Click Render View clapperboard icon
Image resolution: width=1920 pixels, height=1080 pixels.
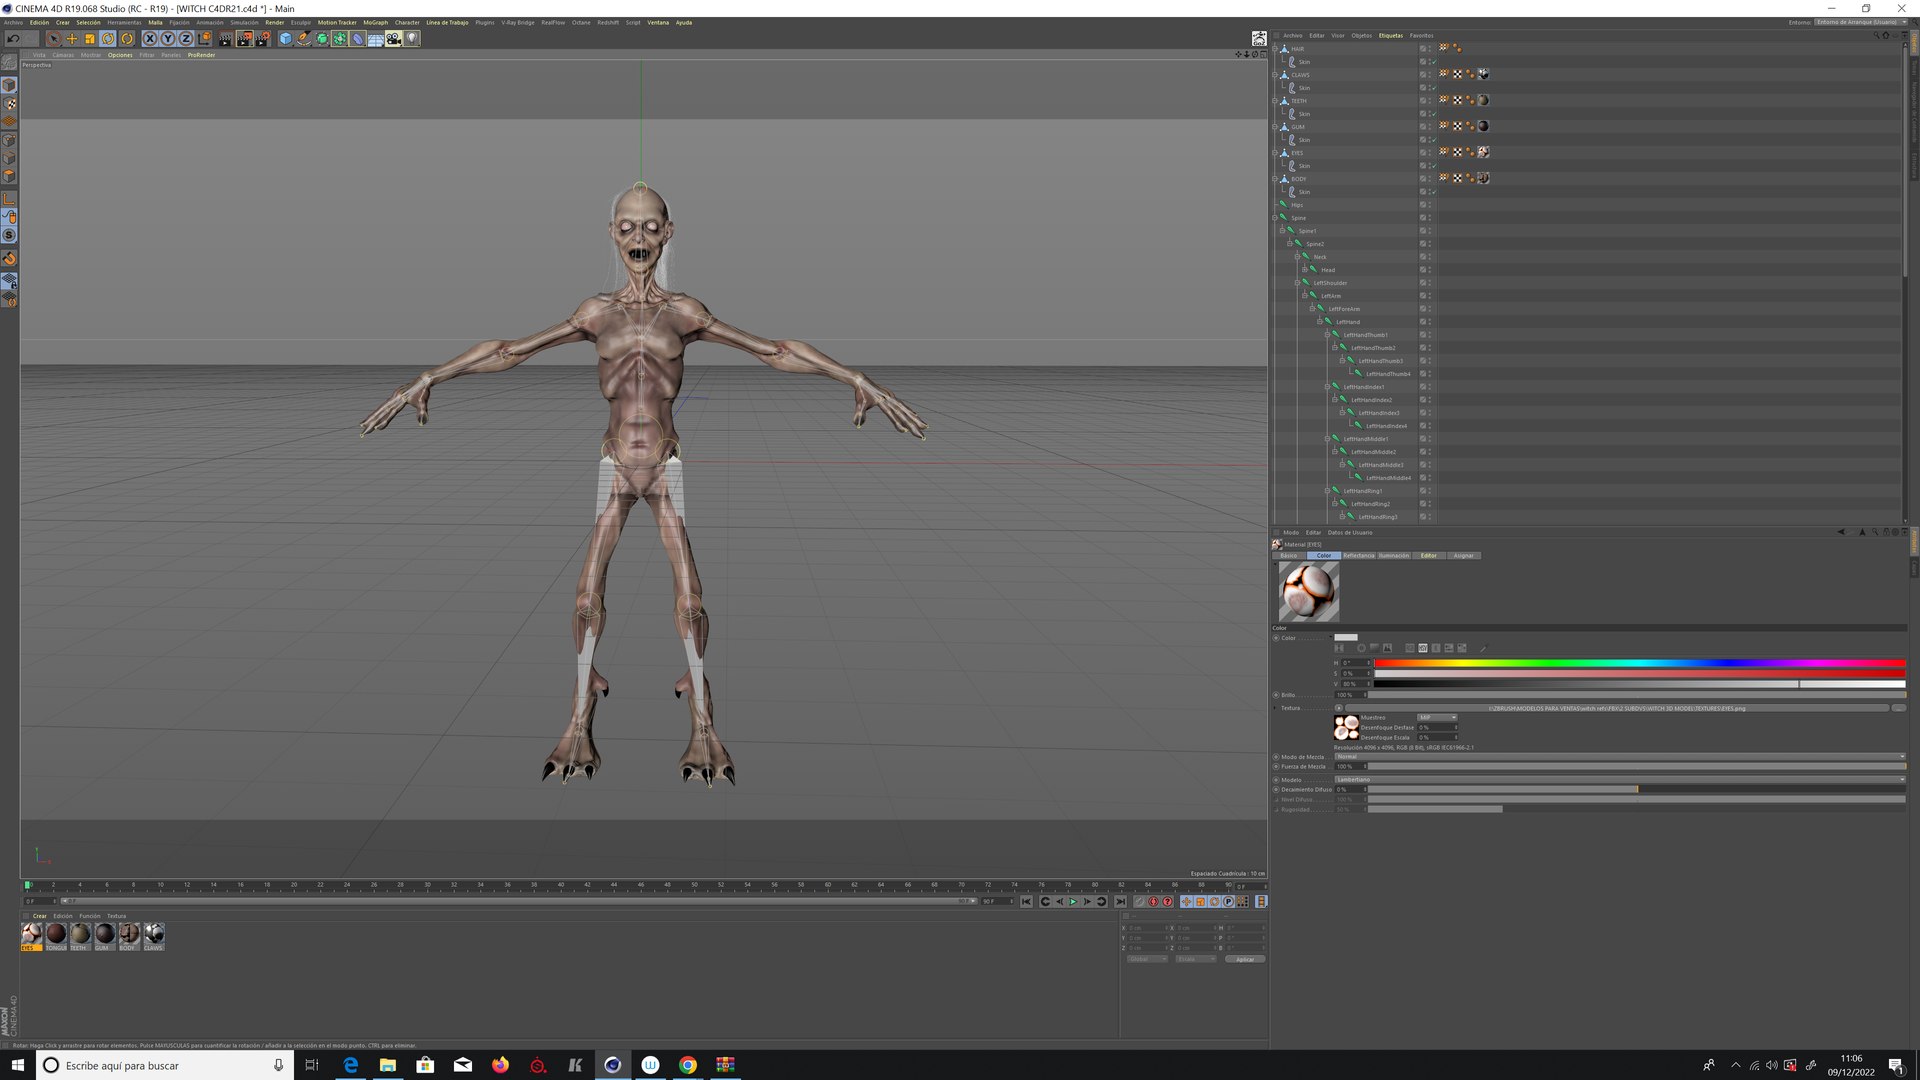click(226, 39)
